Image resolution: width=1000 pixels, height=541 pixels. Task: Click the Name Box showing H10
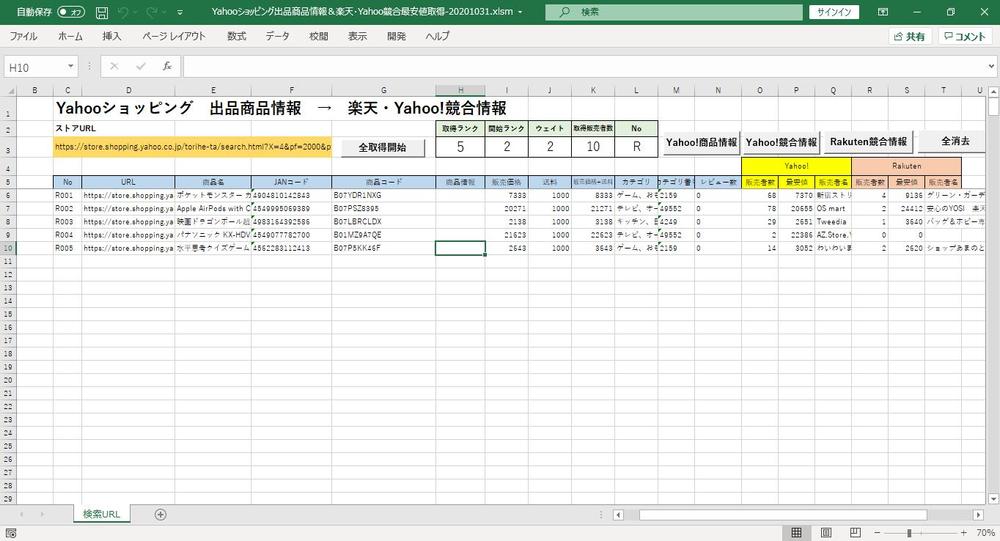pyautogui.click(x=34, y=67)
